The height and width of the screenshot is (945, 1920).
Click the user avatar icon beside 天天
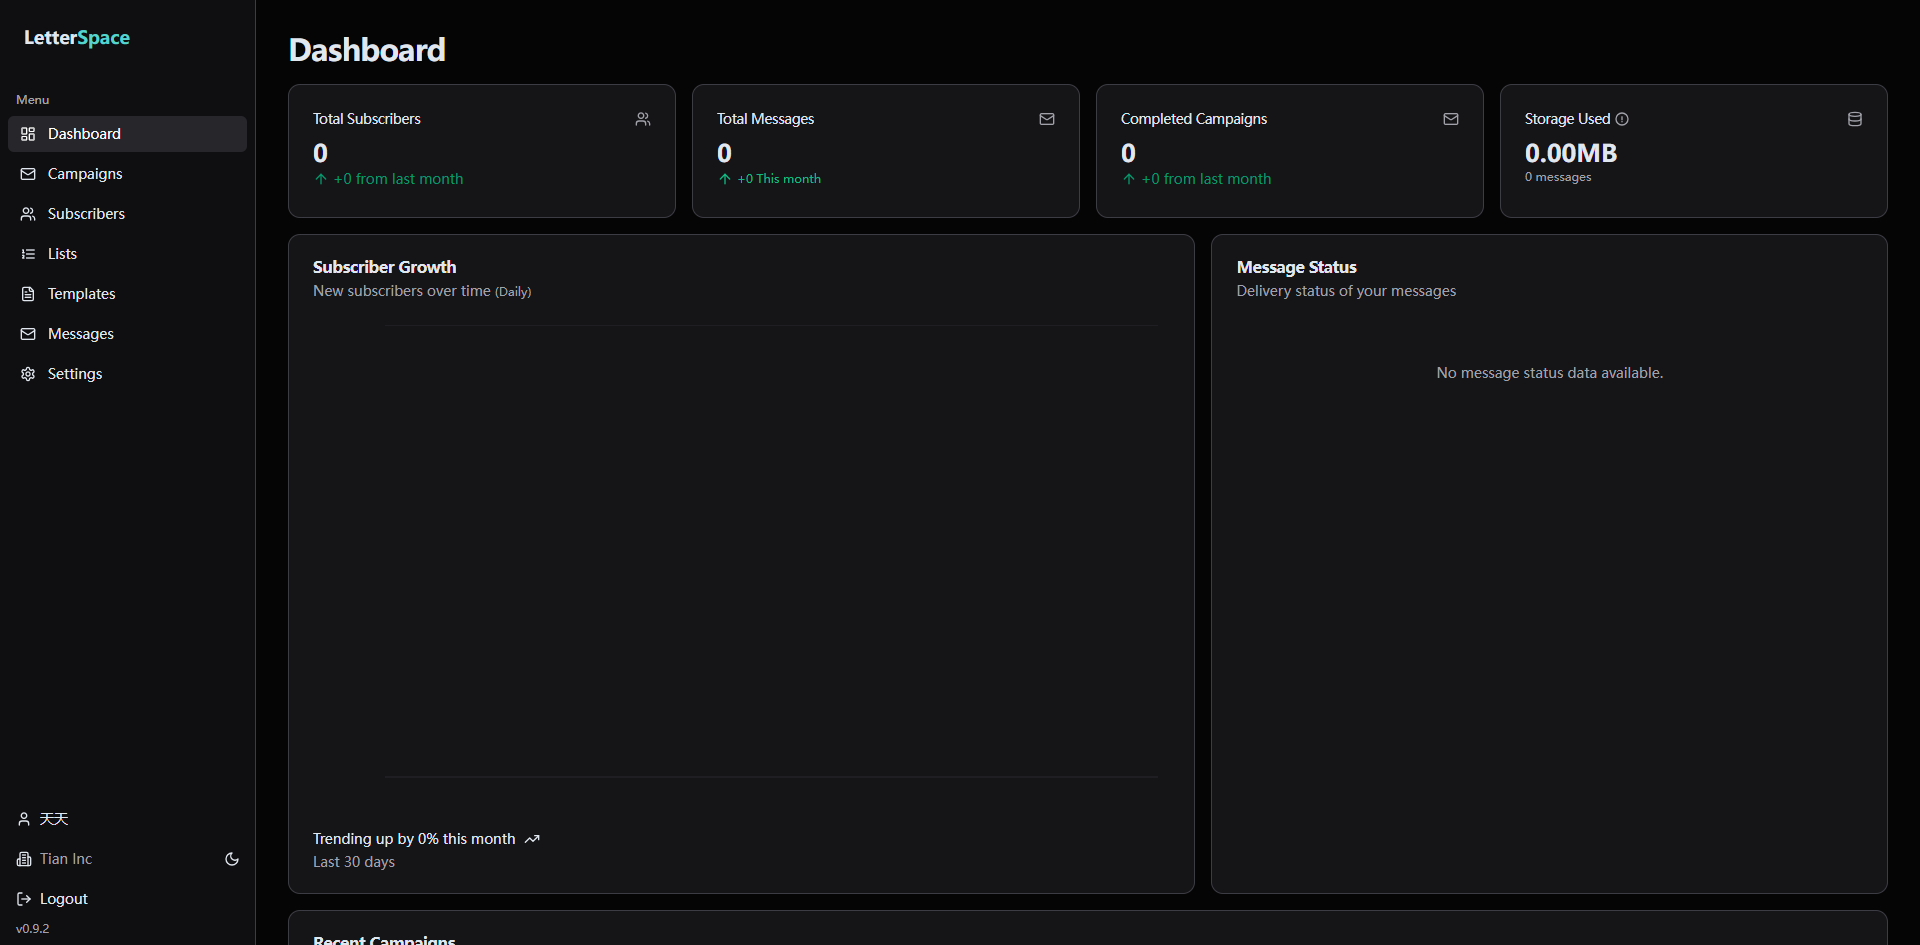24,819
